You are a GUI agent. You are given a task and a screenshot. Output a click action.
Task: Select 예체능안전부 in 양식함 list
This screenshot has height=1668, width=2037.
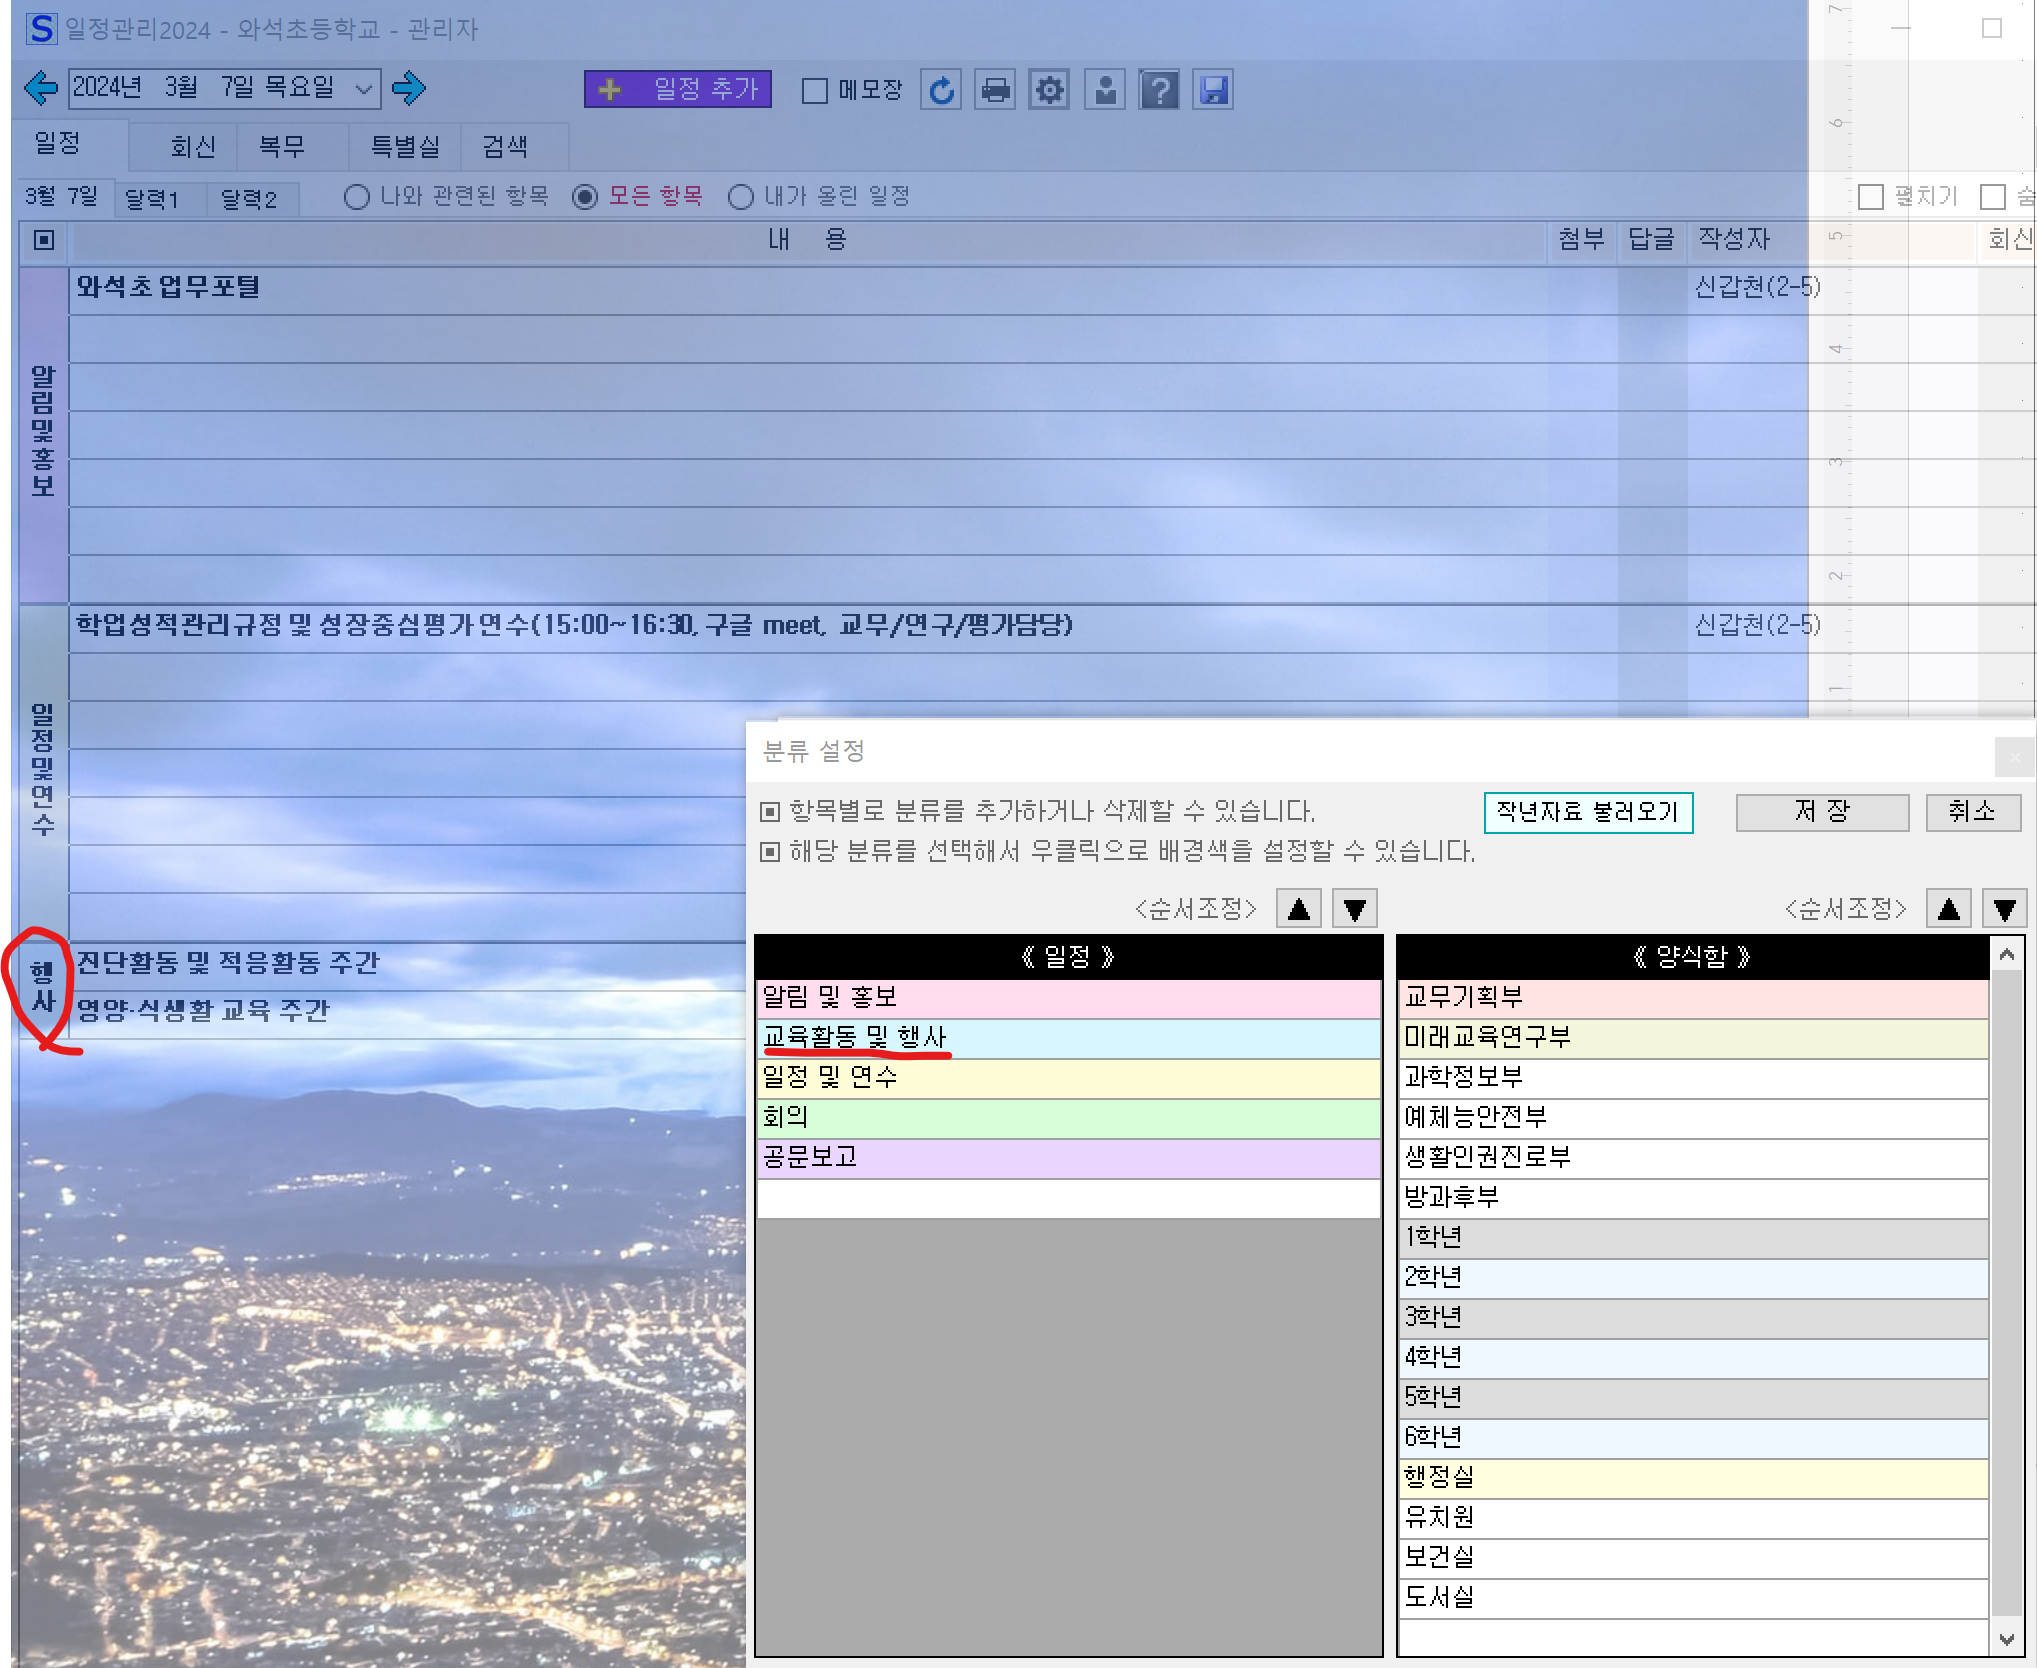[x=1693, y=1118]
